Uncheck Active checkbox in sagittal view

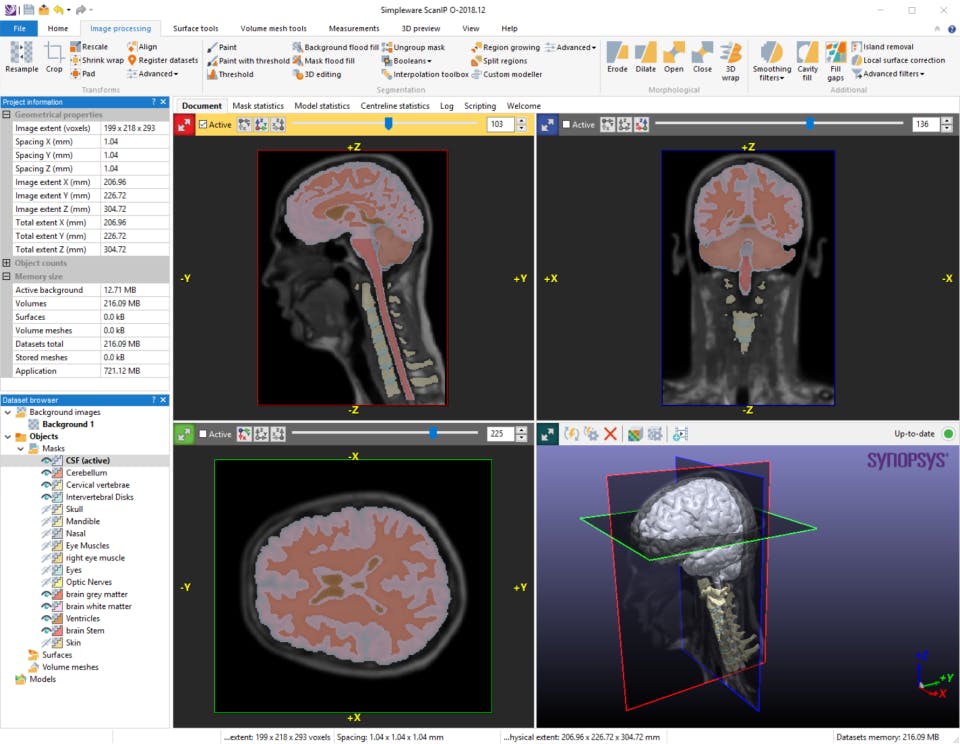[204, 125]
